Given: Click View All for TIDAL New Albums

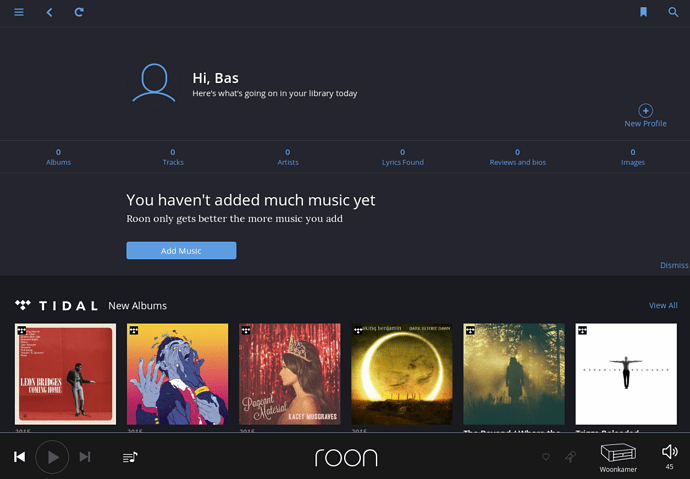Looking at the screenshot, I should [x=663, y=305].
